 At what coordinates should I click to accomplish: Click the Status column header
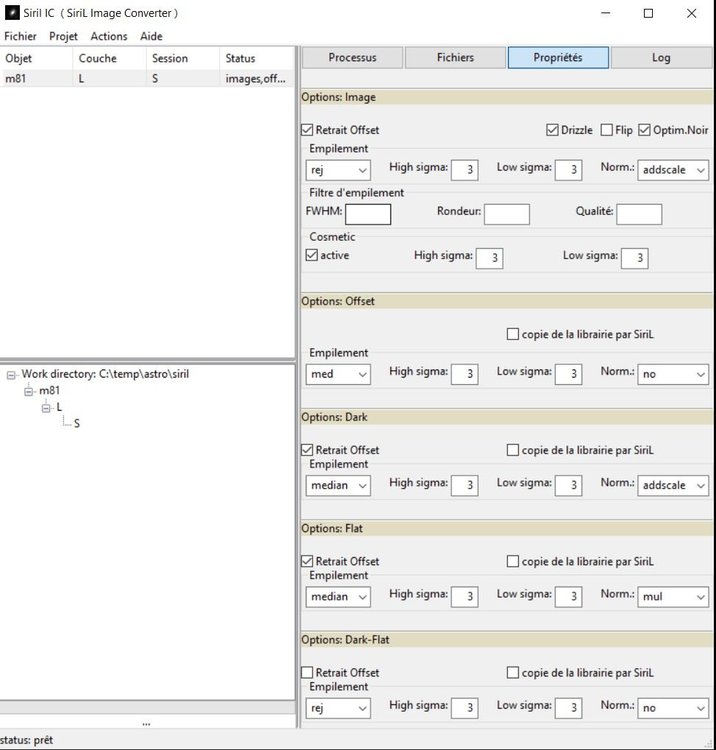256,58
